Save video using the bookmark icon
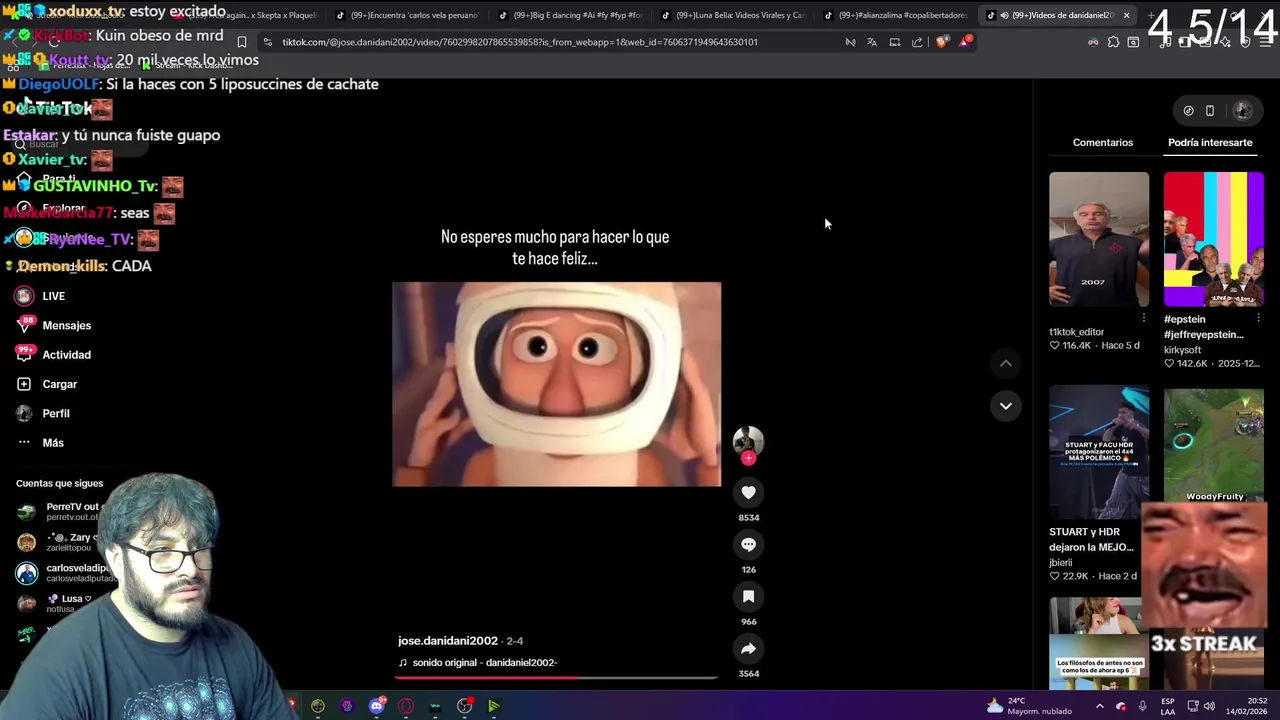The image size is (1280, 720). pyautogui.click(x=748, y=596)
